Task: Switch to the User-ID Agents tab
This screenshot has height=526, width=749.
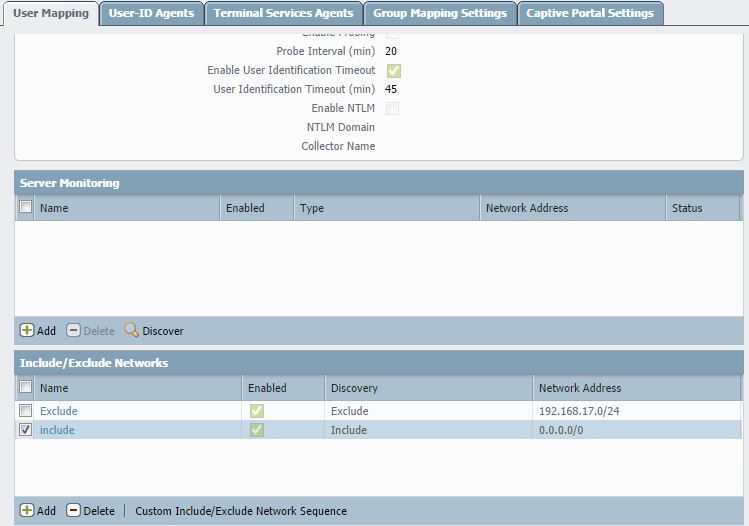Action: (x=151, y=13)
